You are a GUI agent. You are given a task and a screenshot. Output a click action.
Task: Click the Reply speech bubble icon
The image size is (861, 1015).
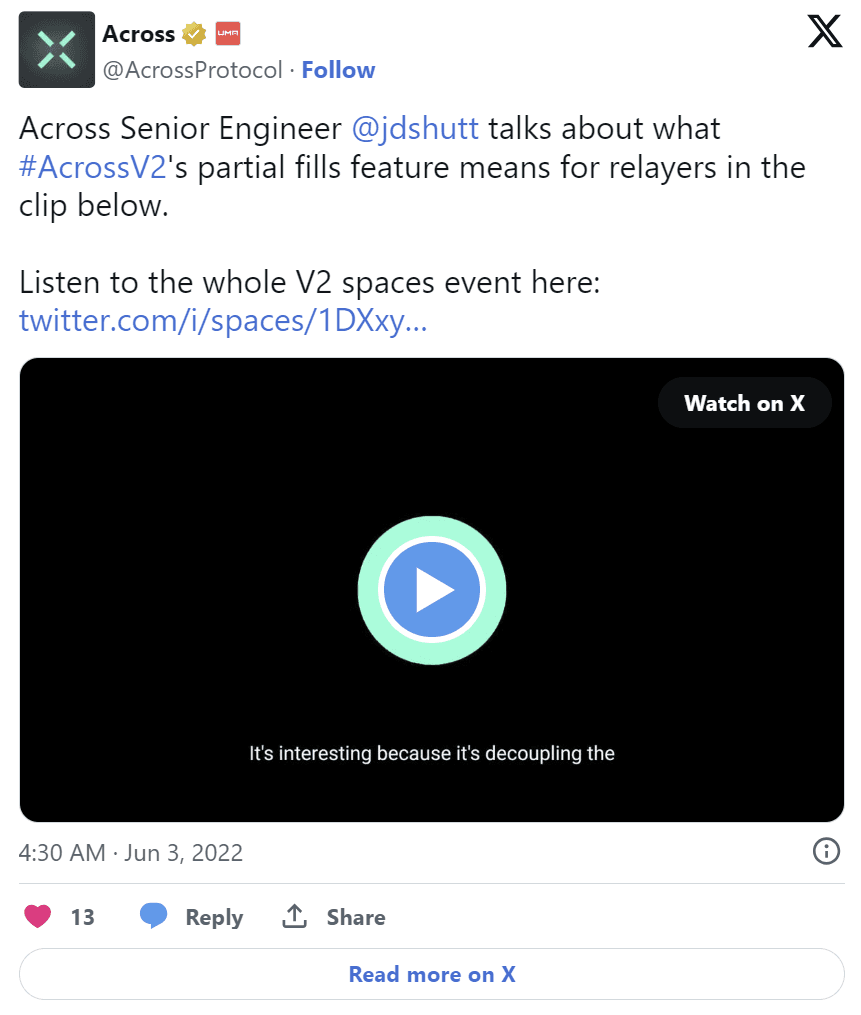pyautogui.click(x=153, y=916)
